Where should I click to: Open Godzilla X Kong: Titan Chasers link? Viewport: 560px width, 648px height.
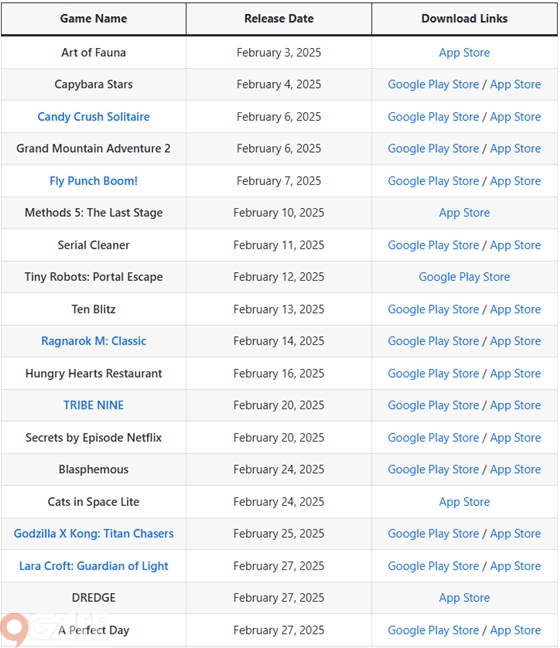[x=93, y=534]
